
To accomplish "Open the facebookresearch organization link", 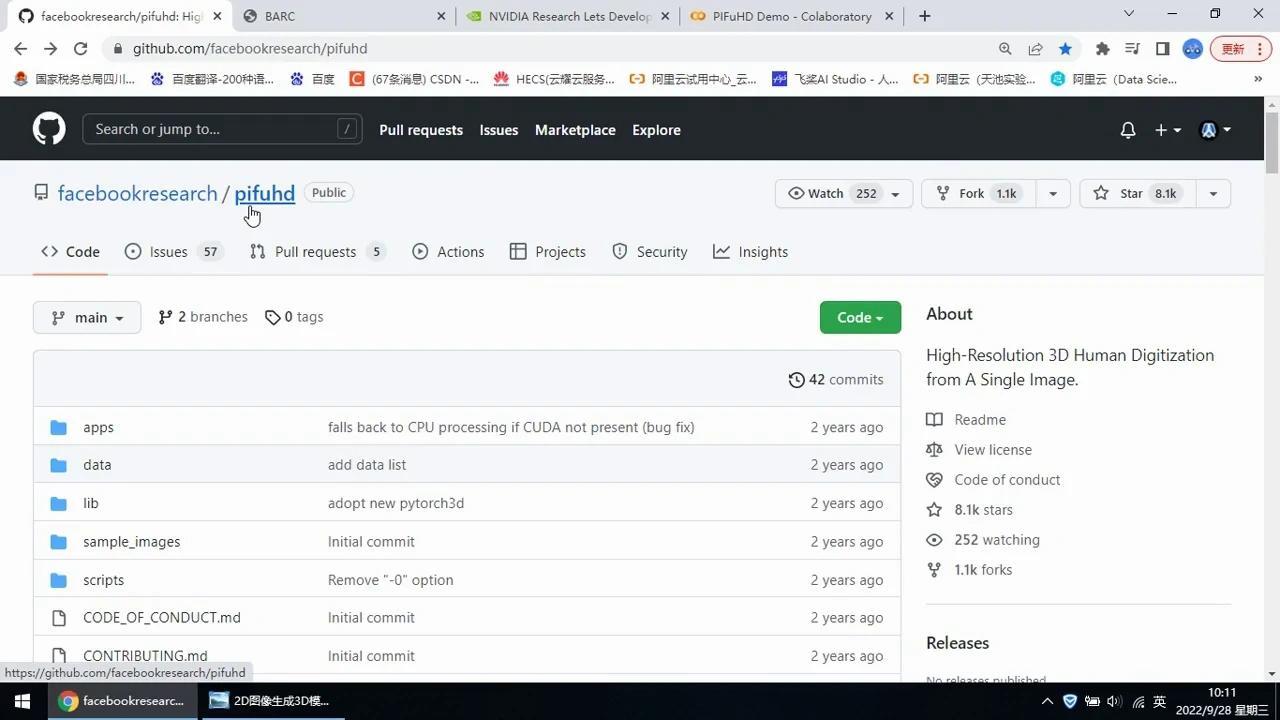I will click(x=137, y=194).
